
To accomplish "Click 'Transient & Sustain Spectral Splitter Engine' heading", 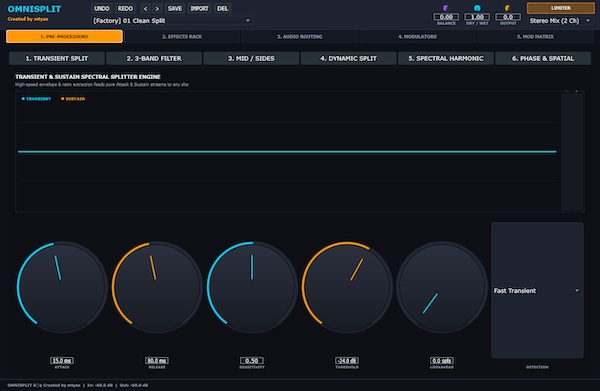I will tap(88, 77).
